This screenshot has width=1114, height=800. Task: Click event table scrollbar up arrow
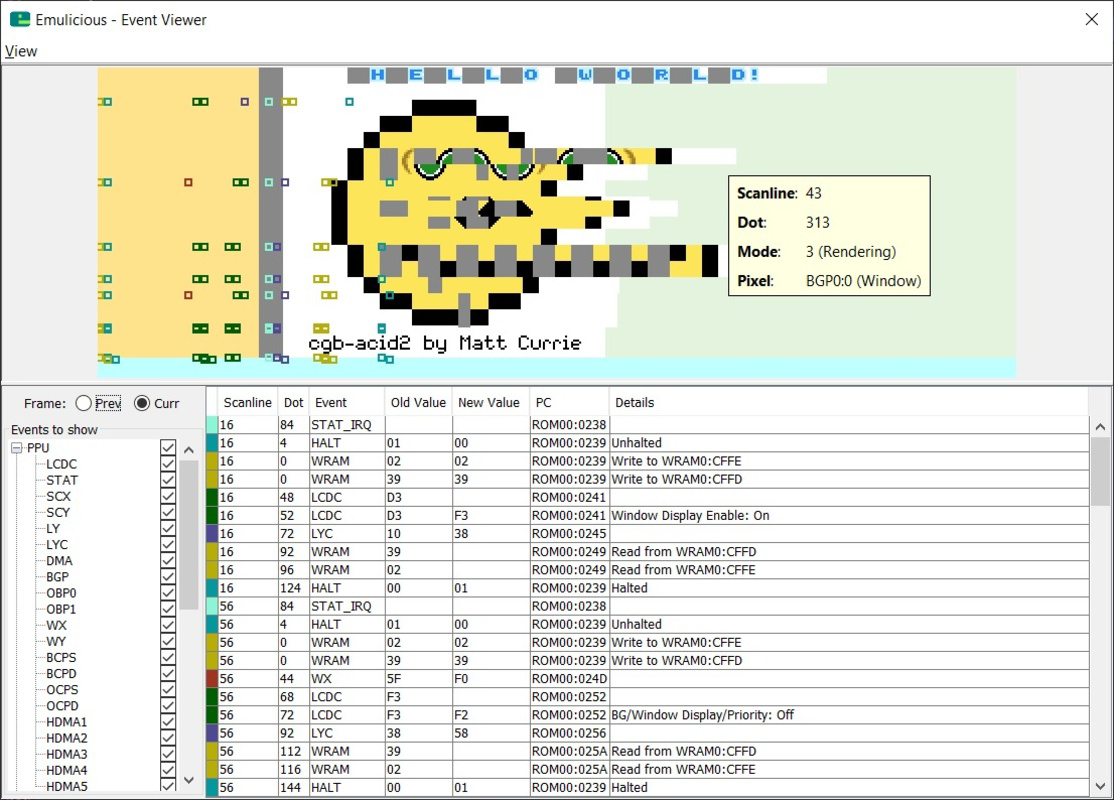[1100, 426]
